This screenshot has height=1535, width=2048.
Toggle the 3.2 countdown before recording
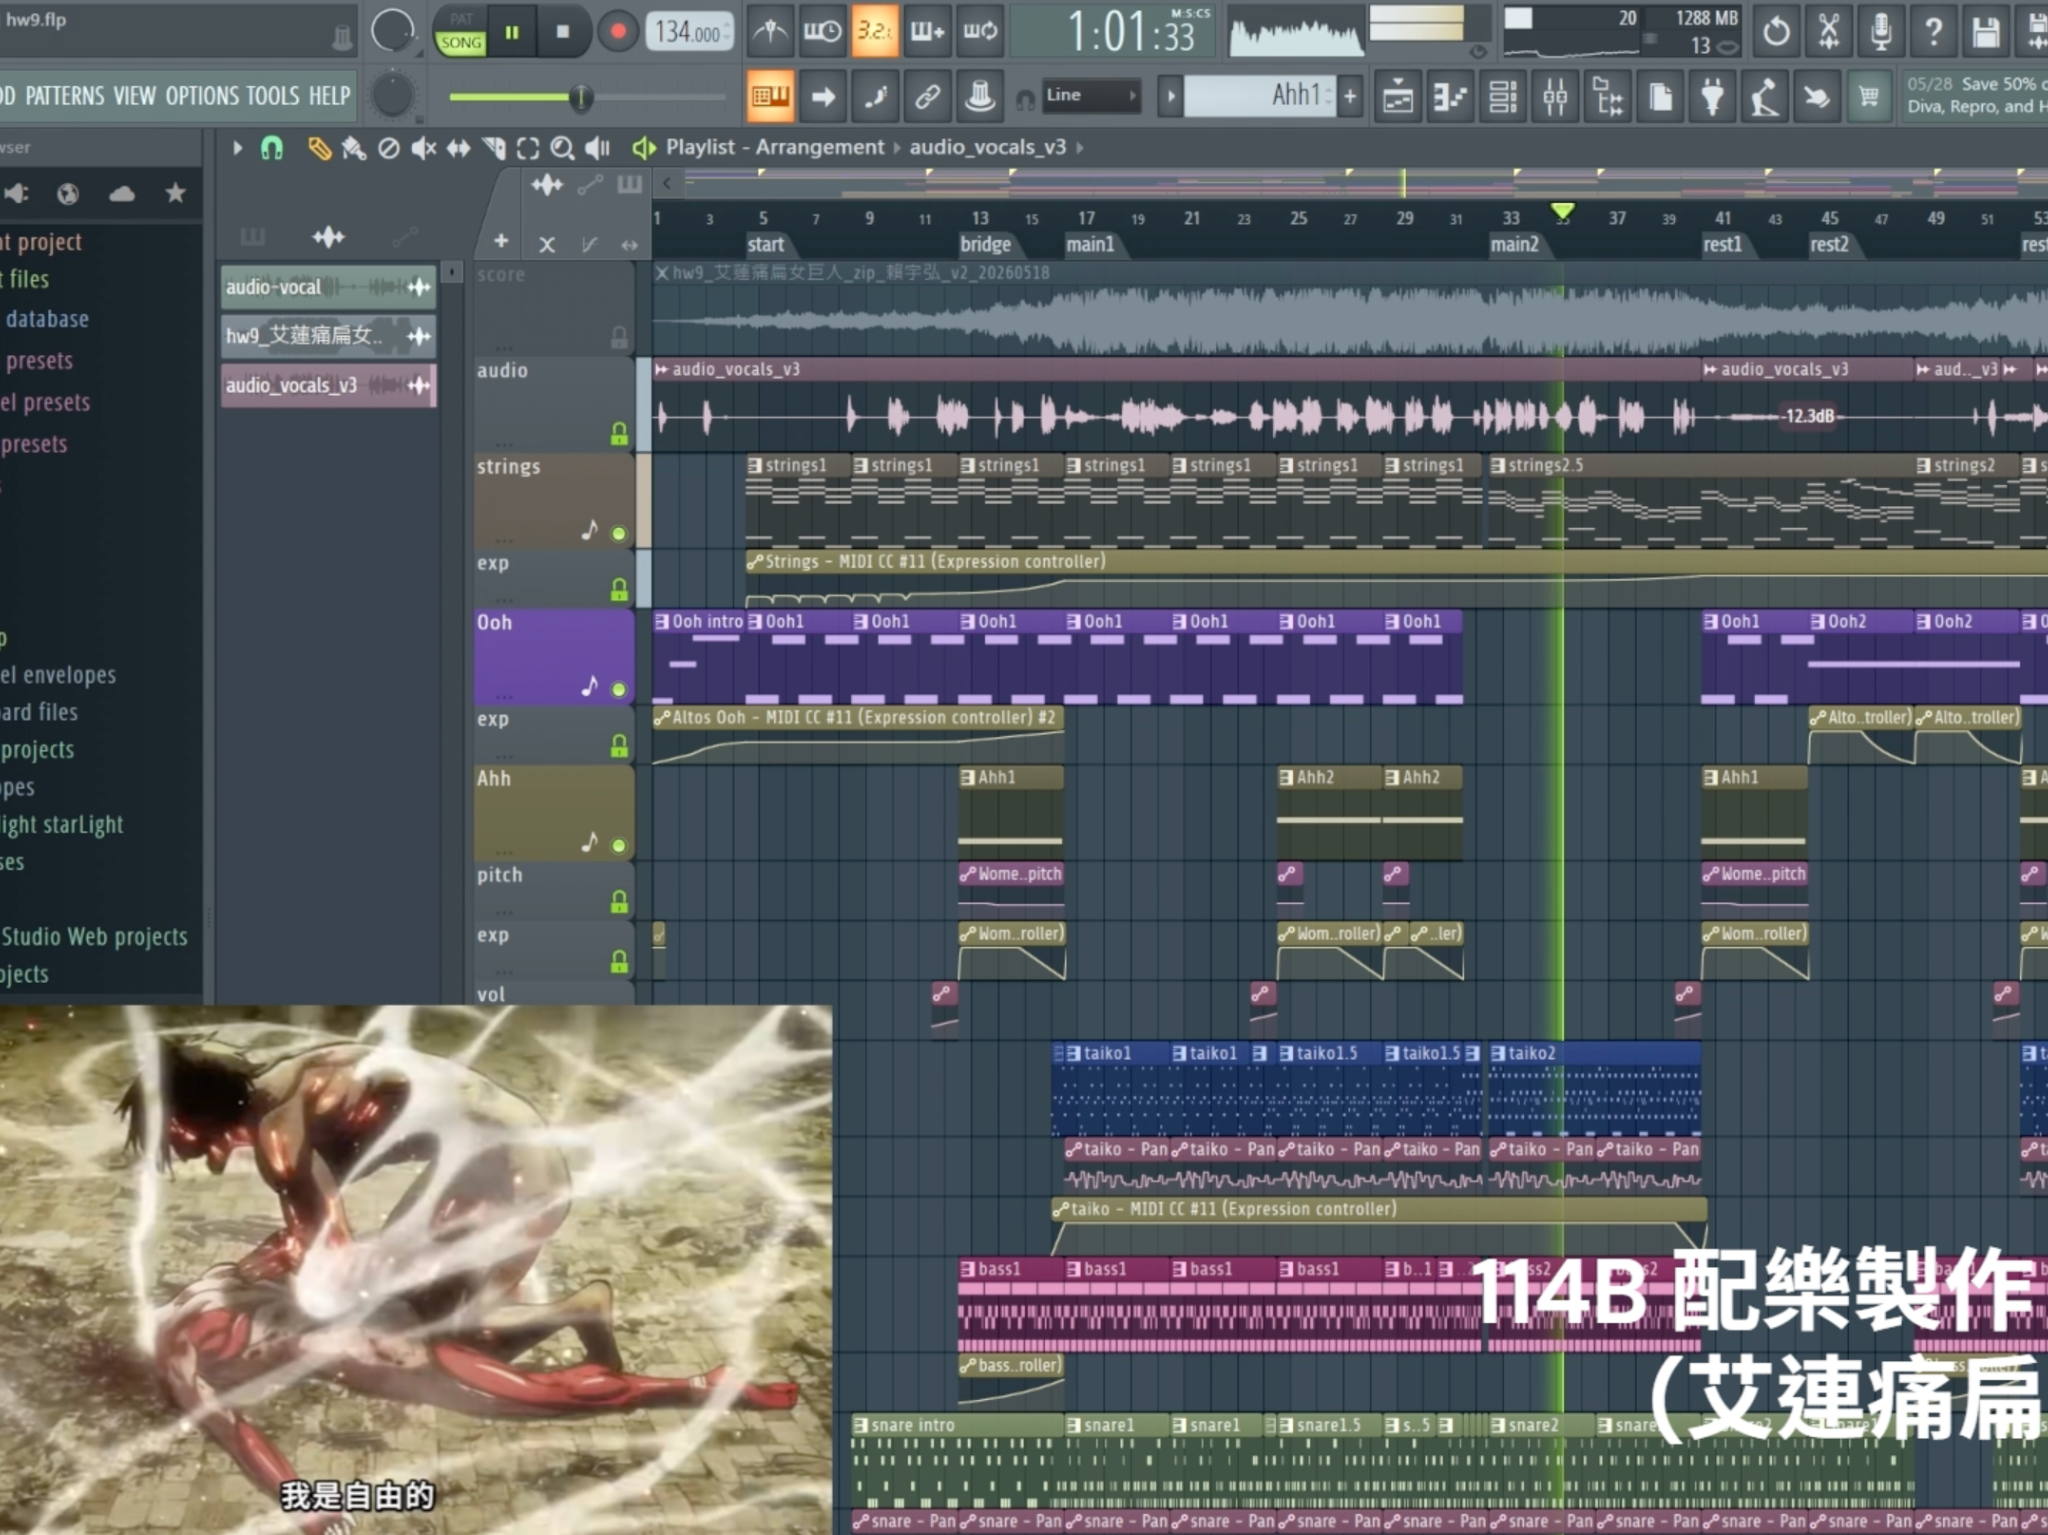[873, 32]
